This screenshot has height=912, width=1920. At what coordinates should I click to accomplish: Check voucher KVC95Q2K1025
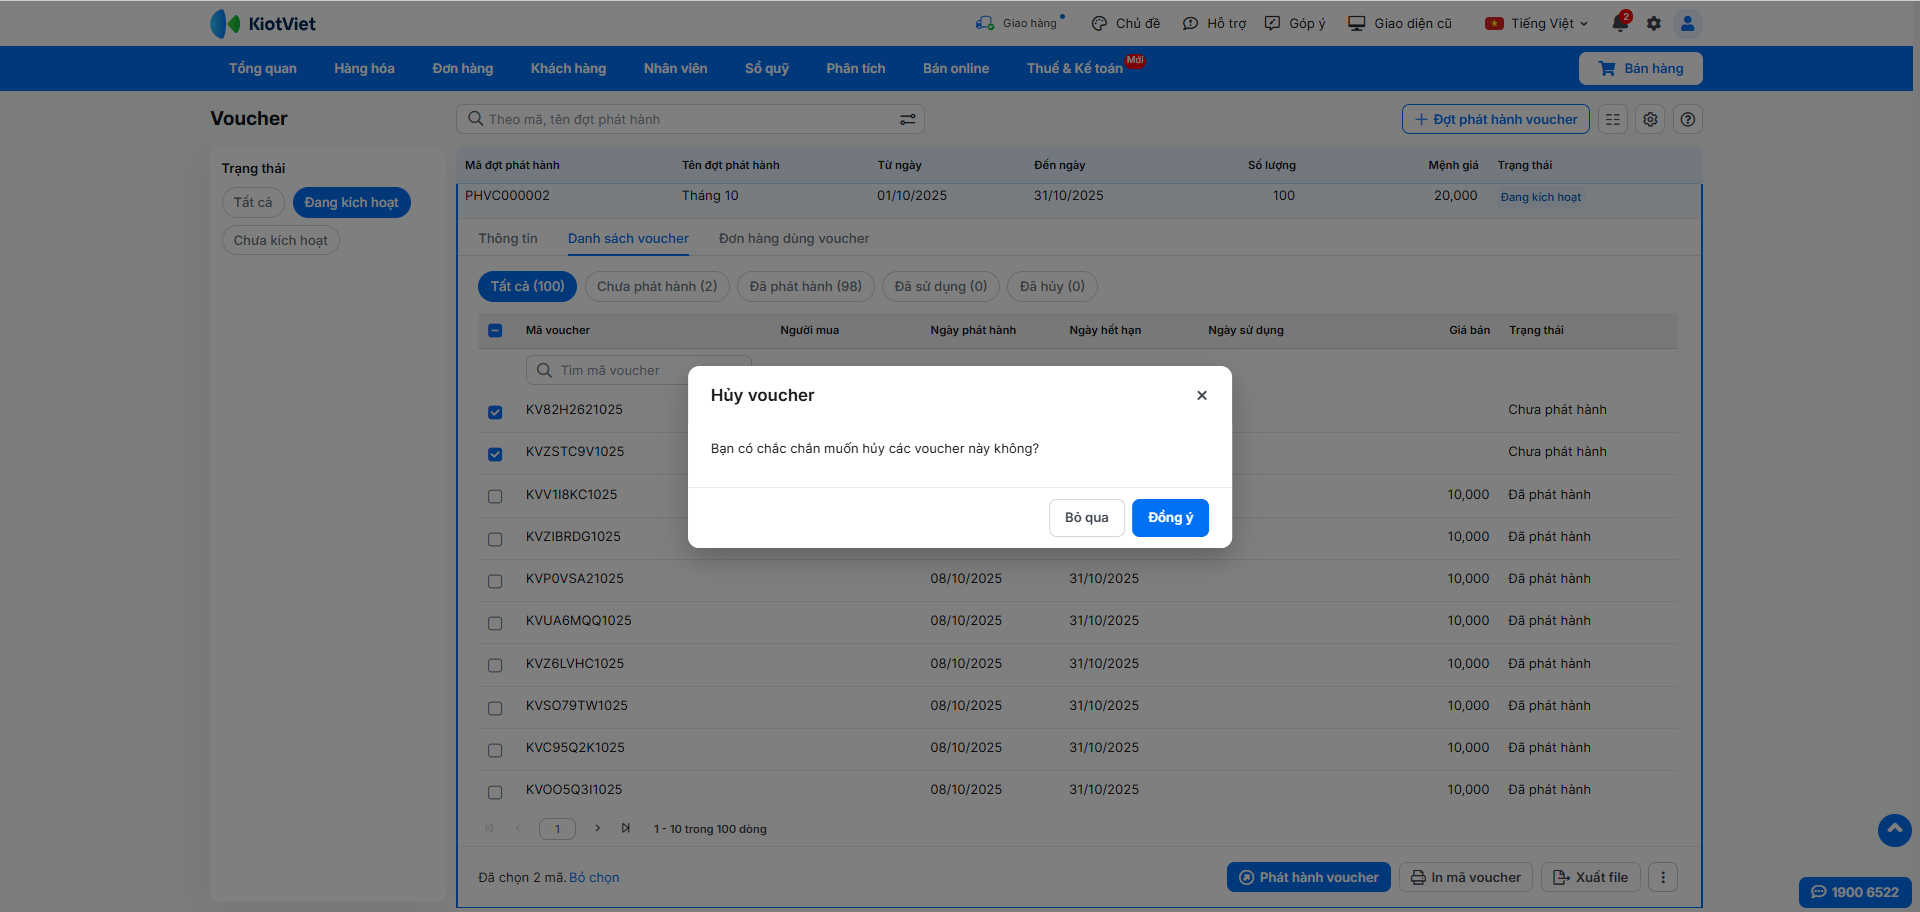coord(495,749)
